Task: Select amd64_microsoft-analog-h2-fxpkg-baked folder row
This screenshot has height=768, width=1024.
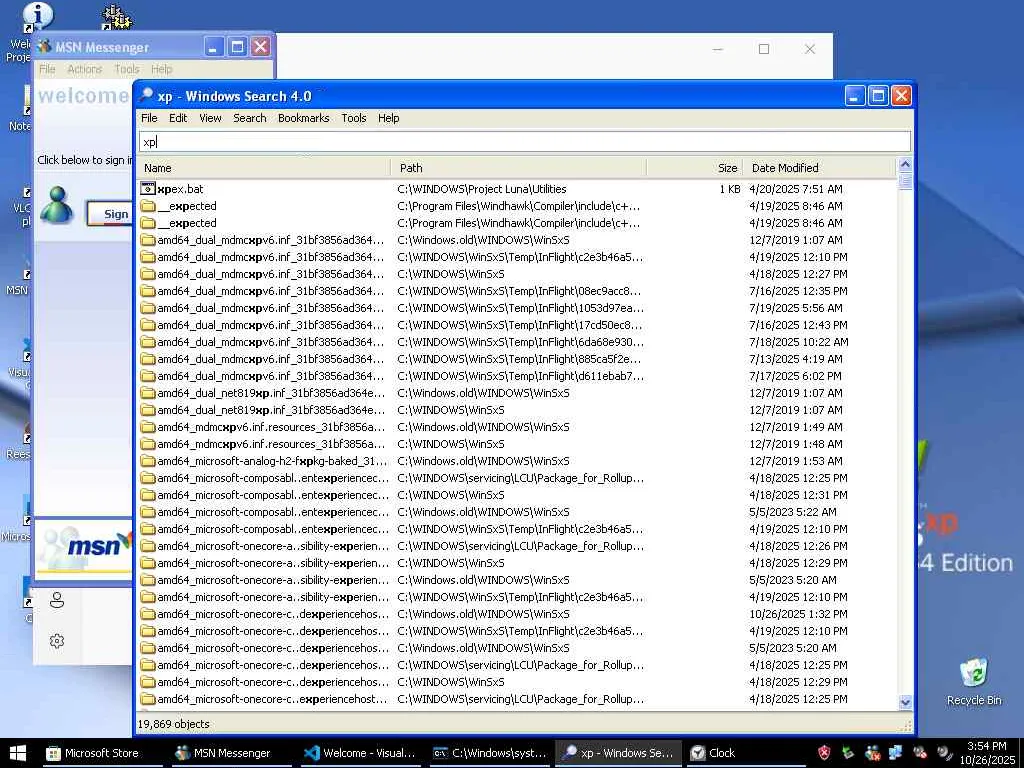Action: 517,461
